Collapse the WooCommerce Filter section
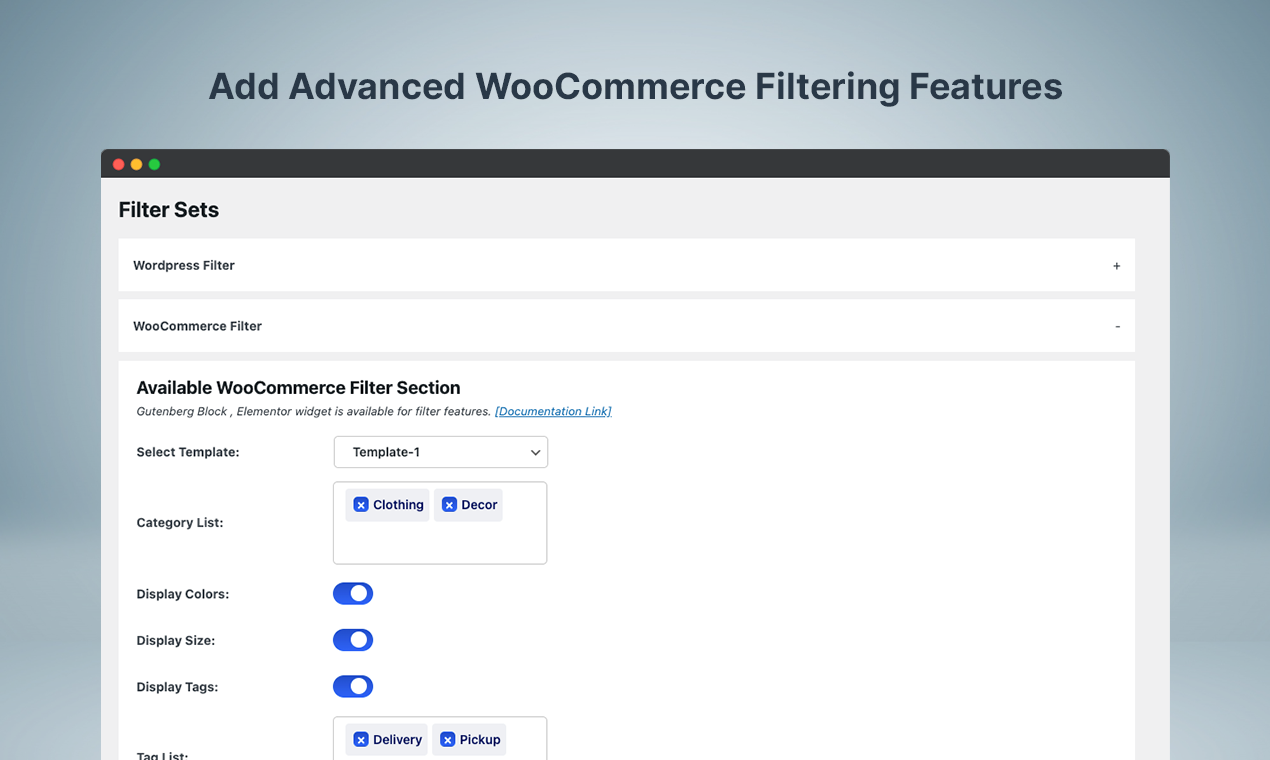The height and width of the screenshot is (760, 1270). click(x=626, y=326)
